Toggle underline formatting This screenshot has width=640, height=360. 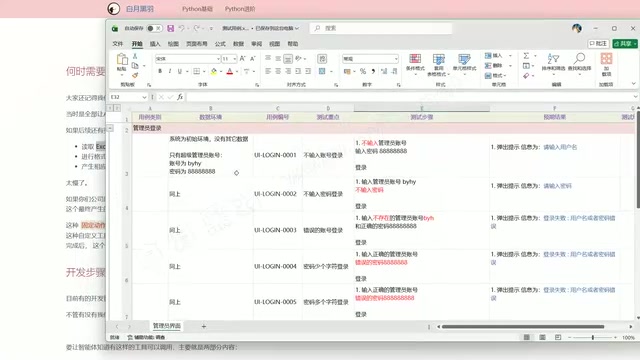180,71
